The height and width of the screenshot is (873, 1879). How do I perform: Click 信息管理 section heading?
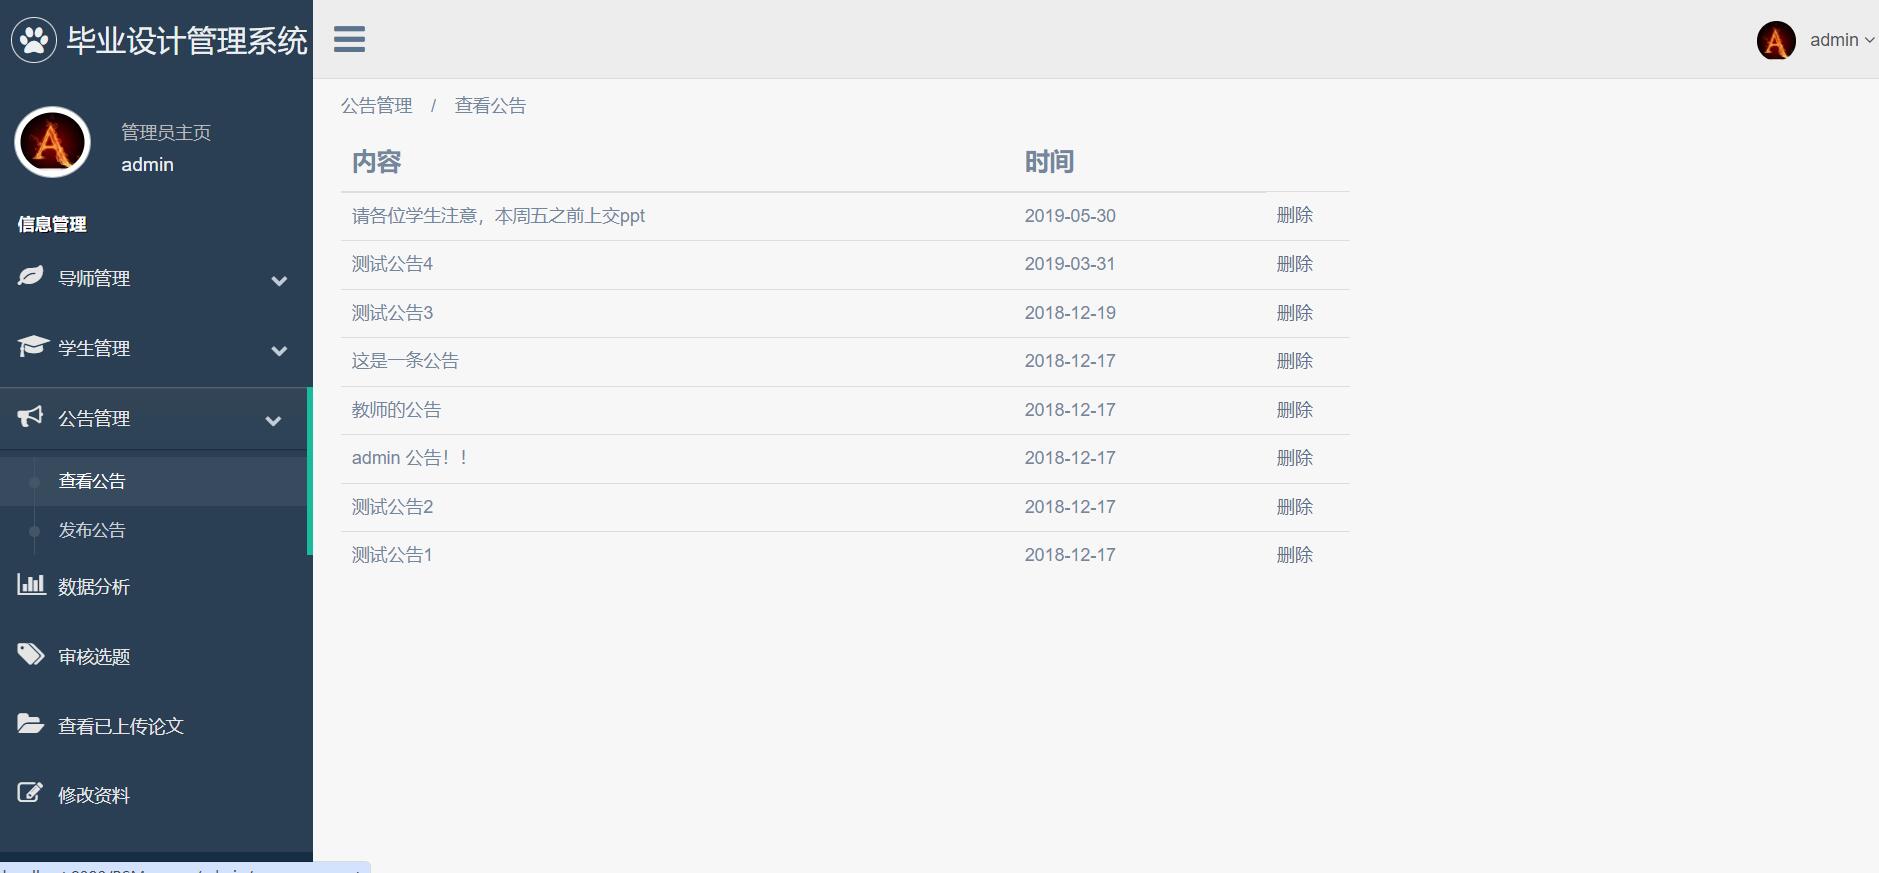point(52,224)
